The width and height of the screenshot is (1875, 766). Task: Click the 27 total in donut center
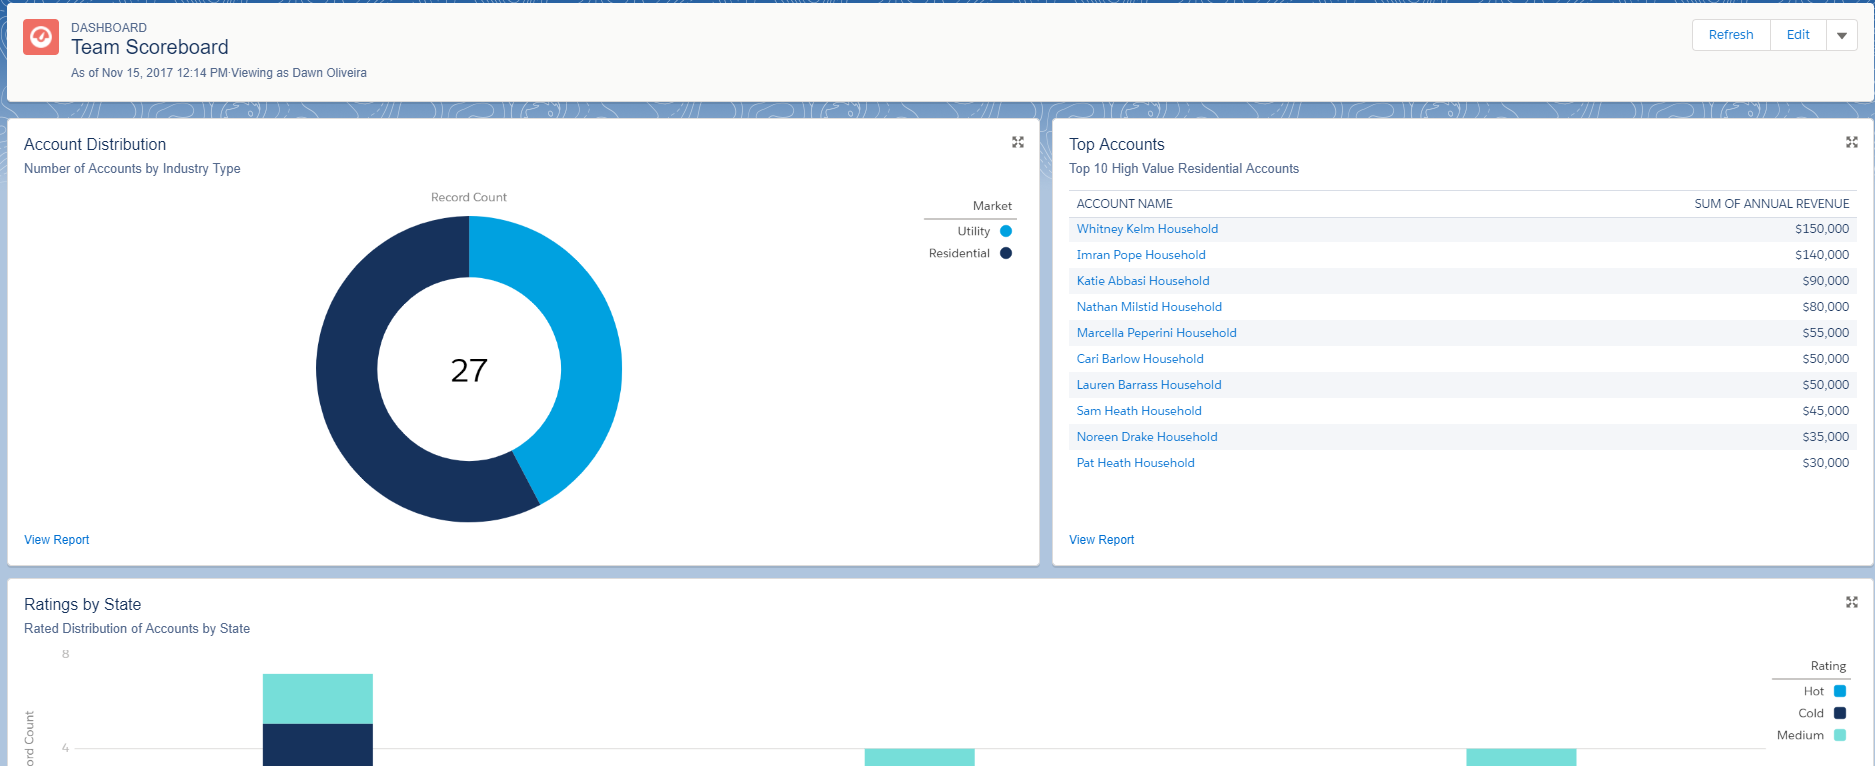[469, 371]
